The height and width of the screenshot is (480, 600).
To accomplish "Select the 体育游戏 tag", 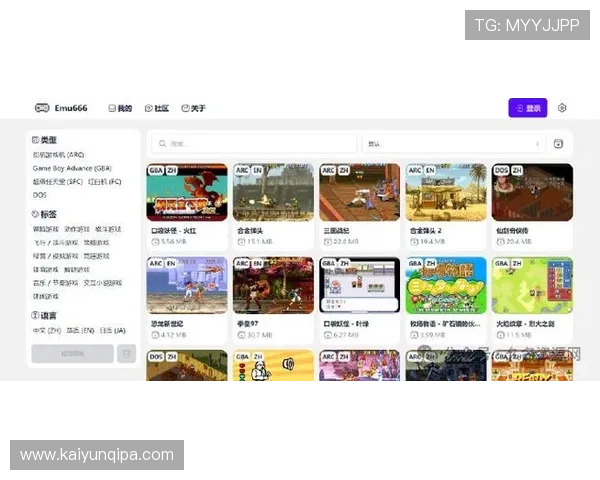I will point(46,269).
